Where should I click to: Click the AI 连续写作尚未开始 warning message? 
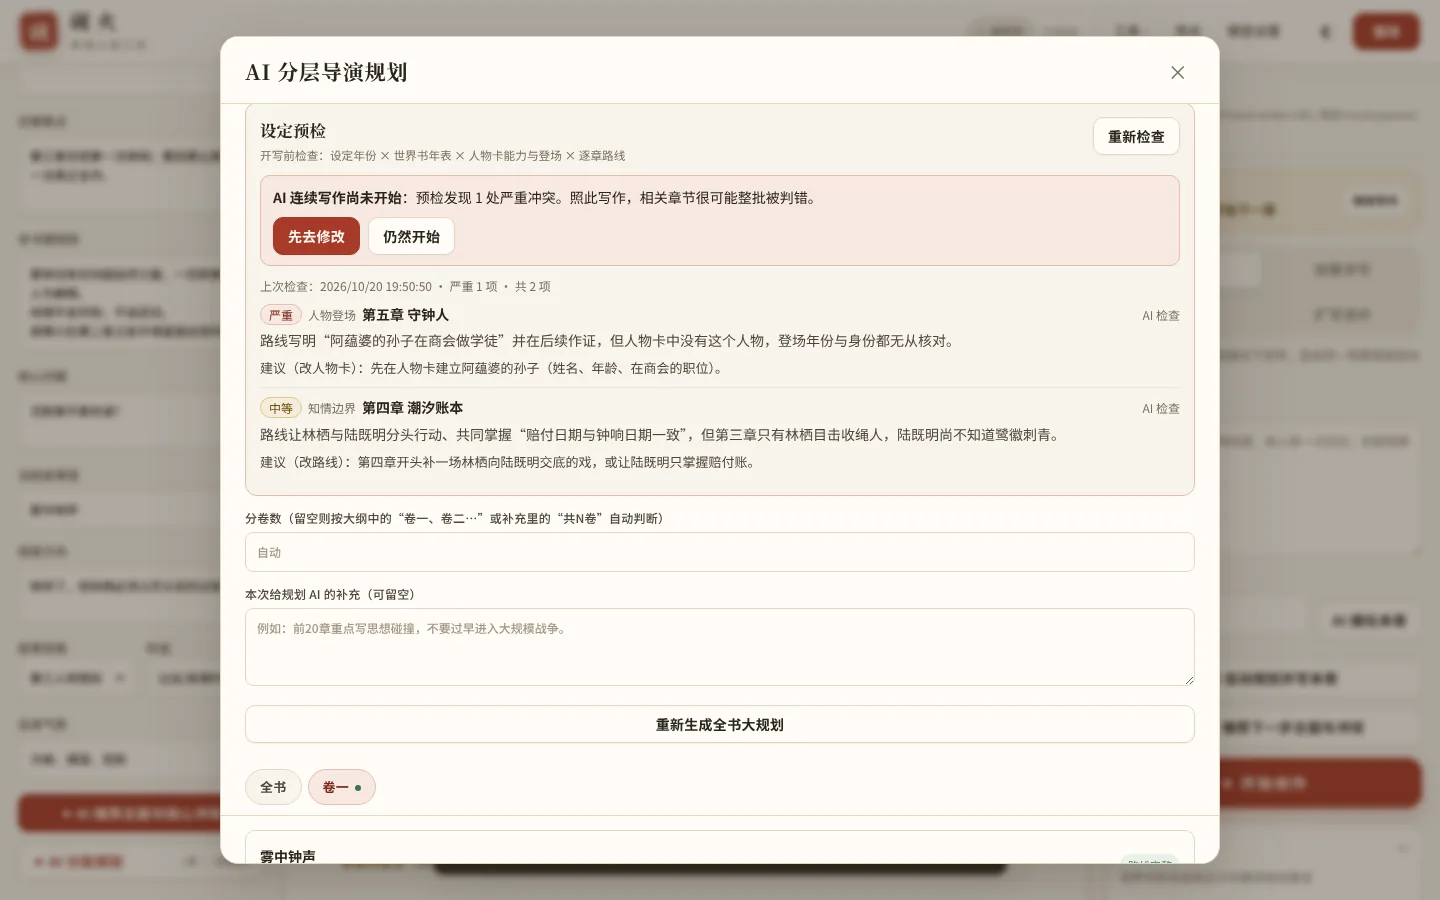[x=546, y=198]
